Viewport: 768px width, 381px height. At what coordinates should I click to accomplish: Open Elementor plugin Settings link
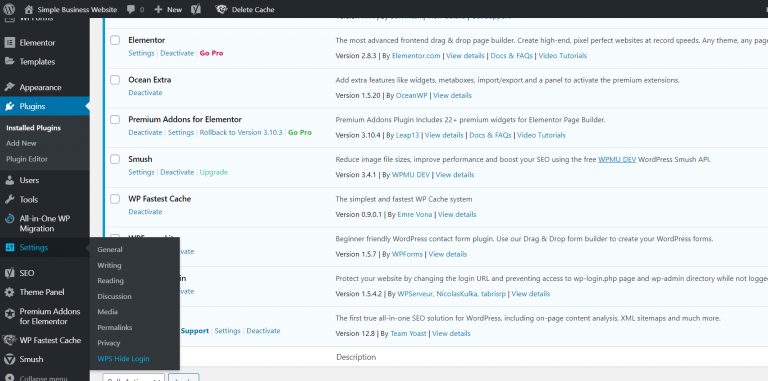(141, 53)
